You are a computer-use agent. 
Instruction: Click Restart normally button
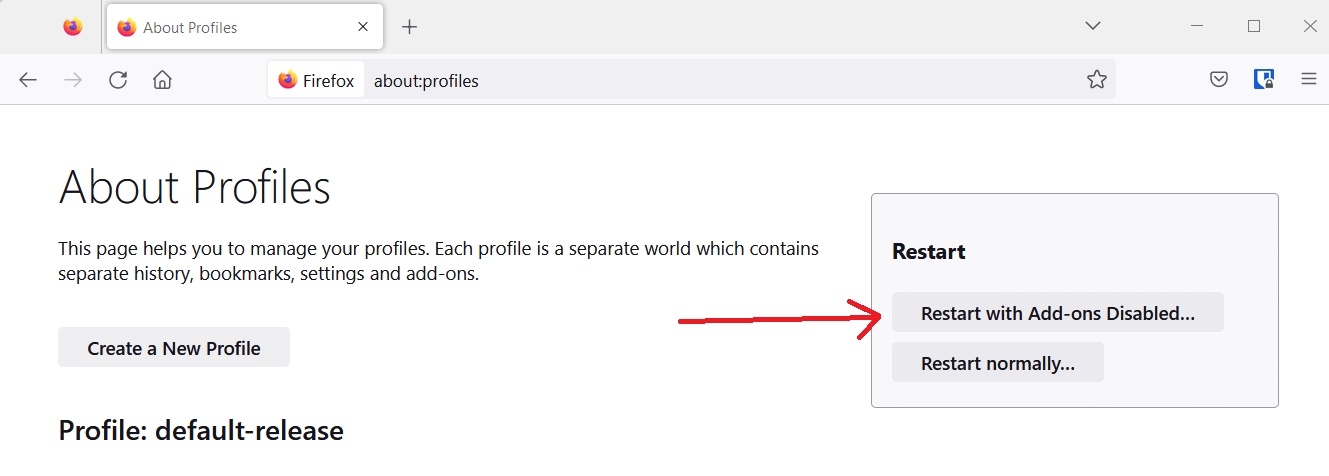coord(998,363)
